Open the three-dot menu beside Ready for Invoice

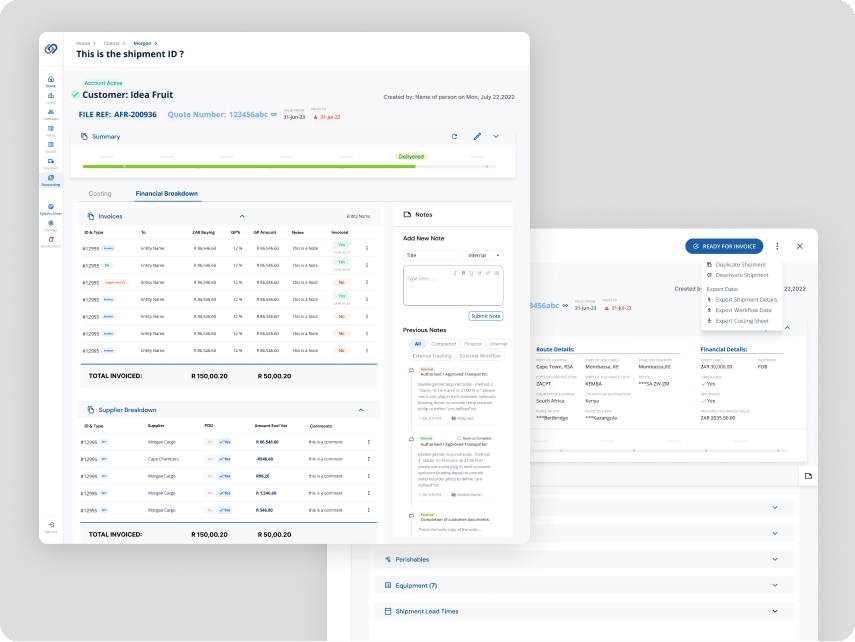(778, 246)
